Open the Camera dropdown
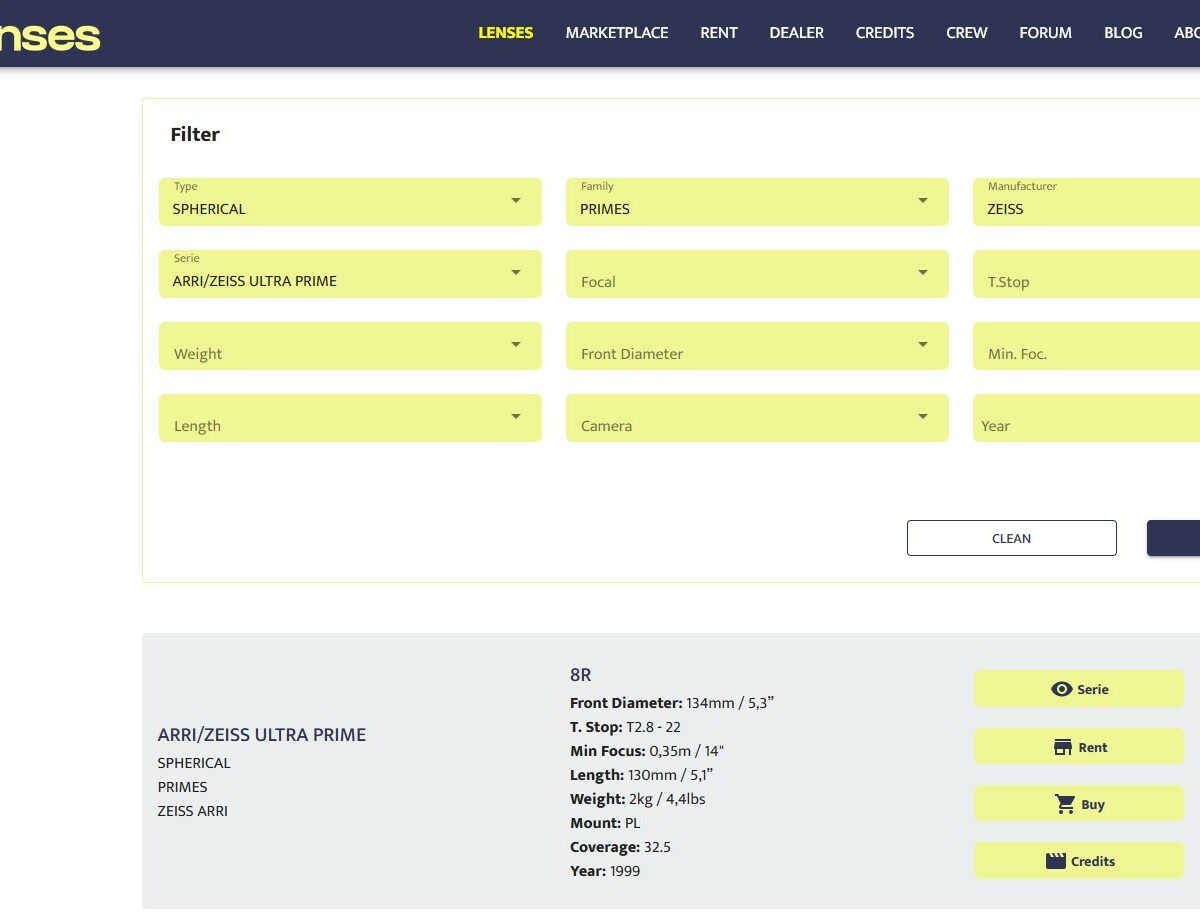This screenshot has height=918, width=1200. (757, 418)
